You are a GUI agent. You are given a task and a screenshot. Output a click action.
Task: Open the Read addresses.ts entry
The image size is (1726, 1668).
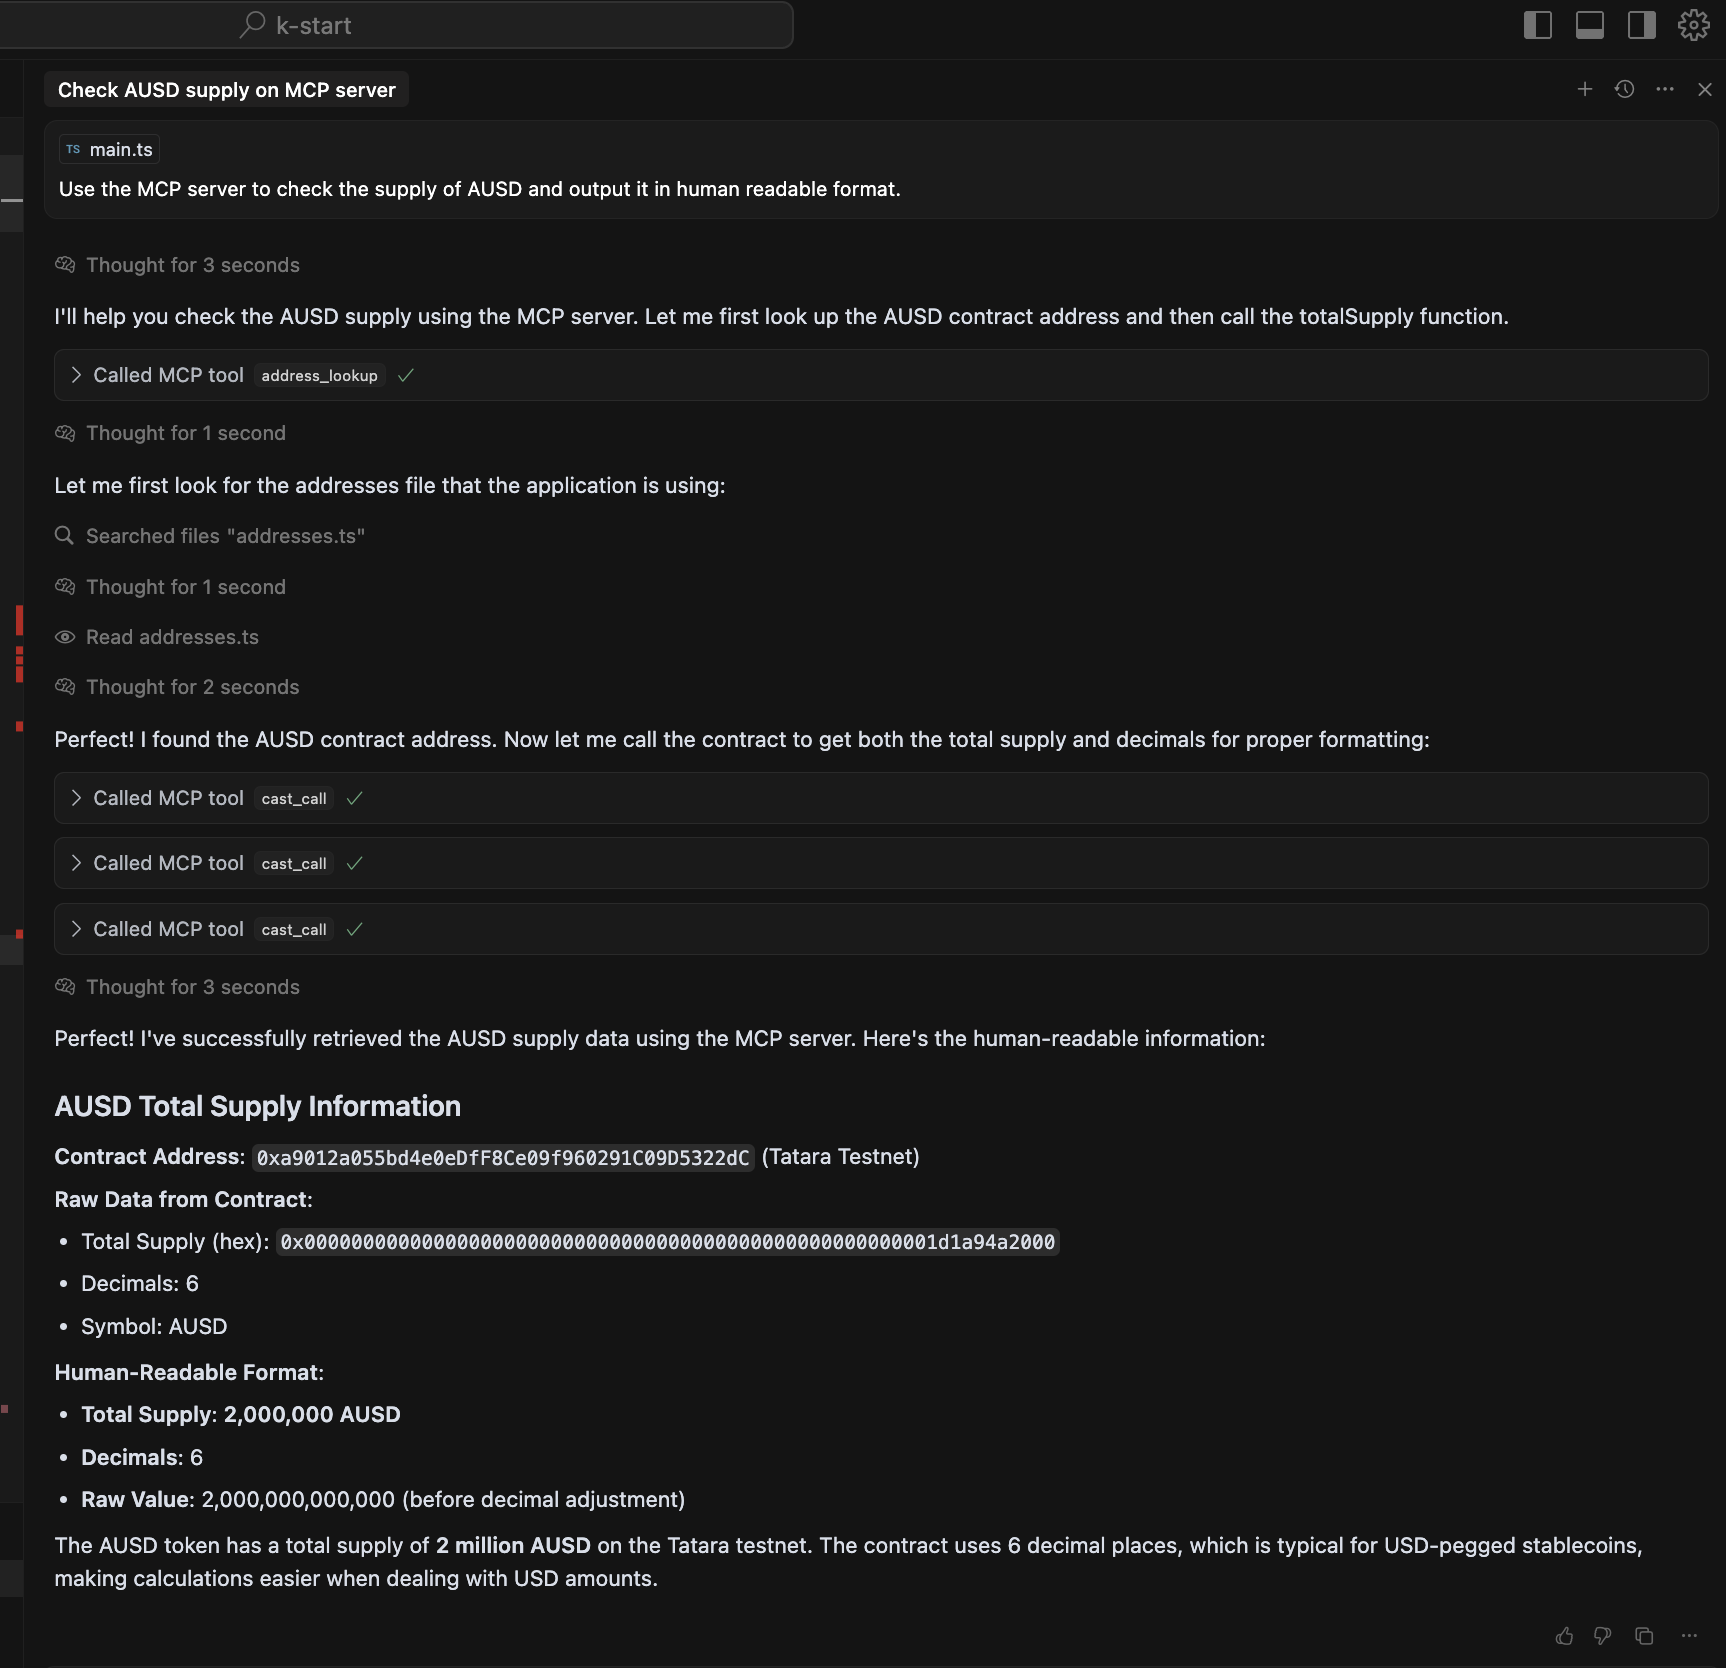click(x=172, y=637)
